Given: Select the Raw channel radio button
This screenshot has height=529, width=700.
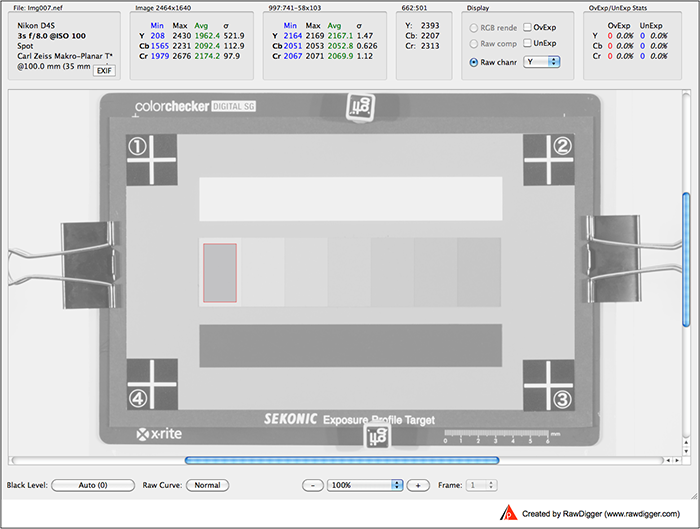Looking at the screenshot, I should pos(473,62).
